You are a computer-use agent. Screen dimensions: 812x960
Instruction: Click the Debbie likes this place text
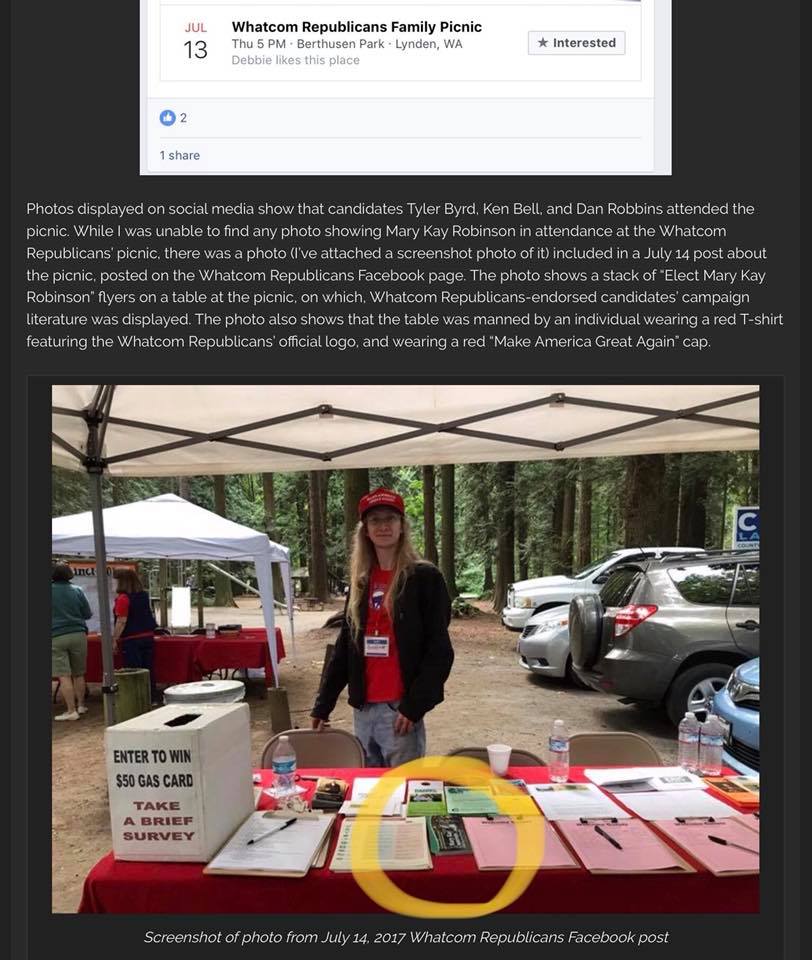click(295, 60)
